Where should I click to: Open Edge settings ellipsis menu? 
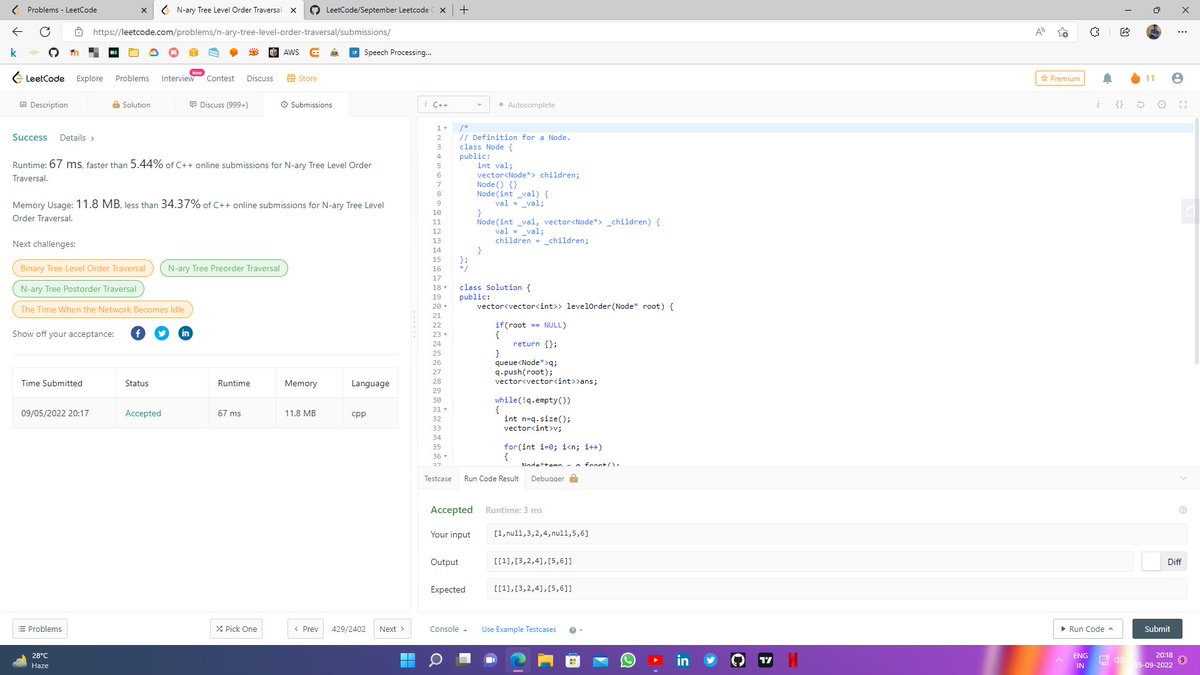coord(1182,32)
